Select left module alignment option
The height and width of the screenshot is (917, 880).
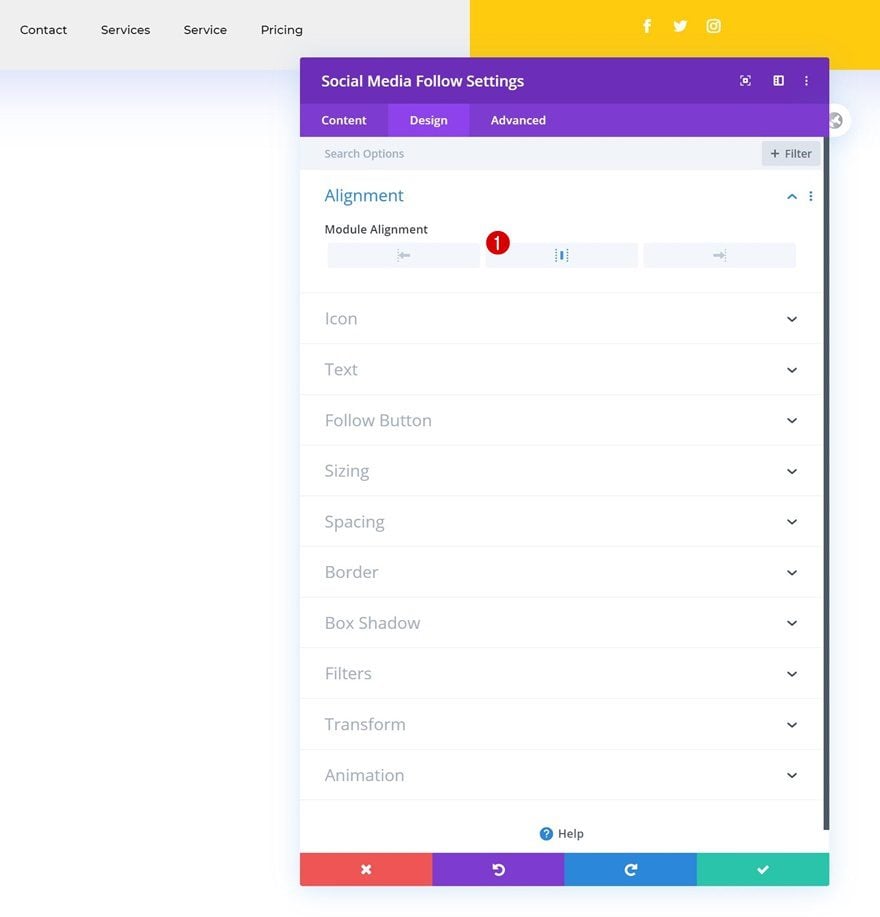click(x=403, y=255)
